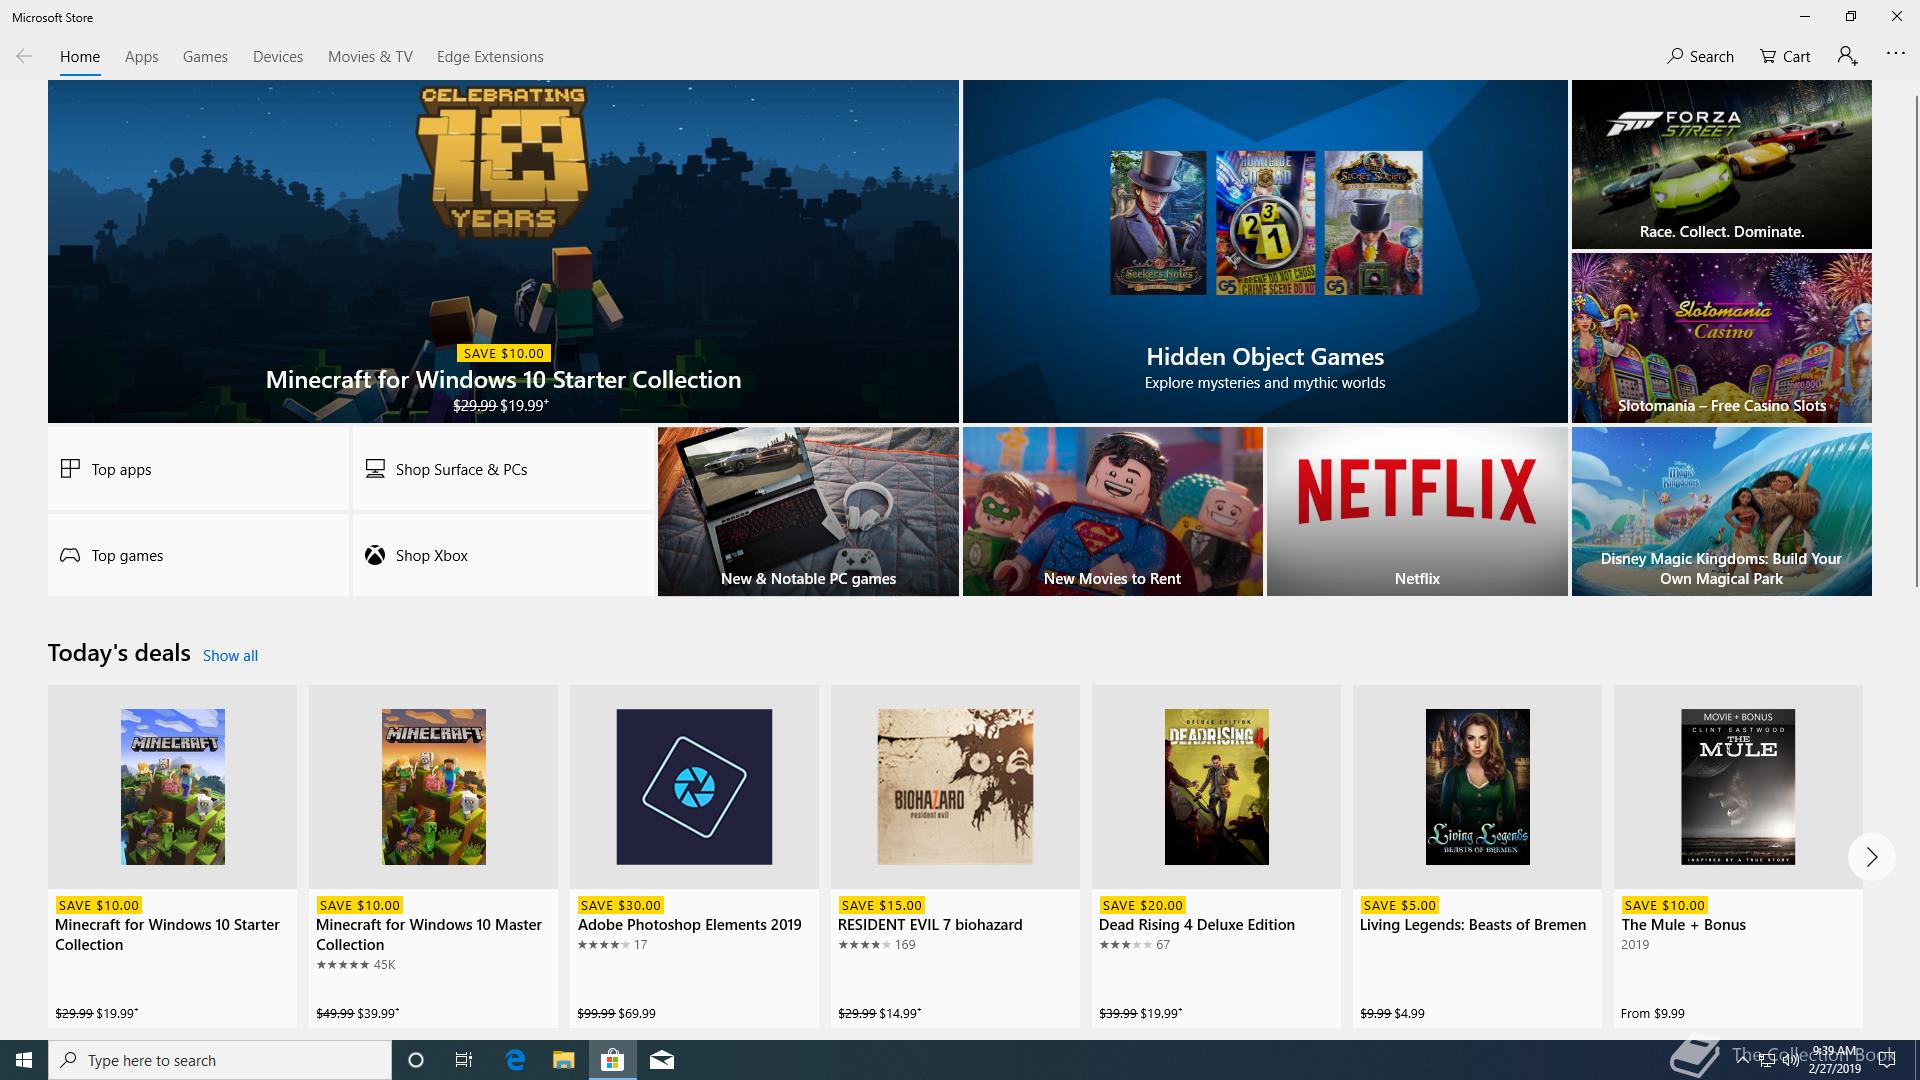Open New & Notable PC games tile
The image size is (1920, 1080).
click(808, 512)
